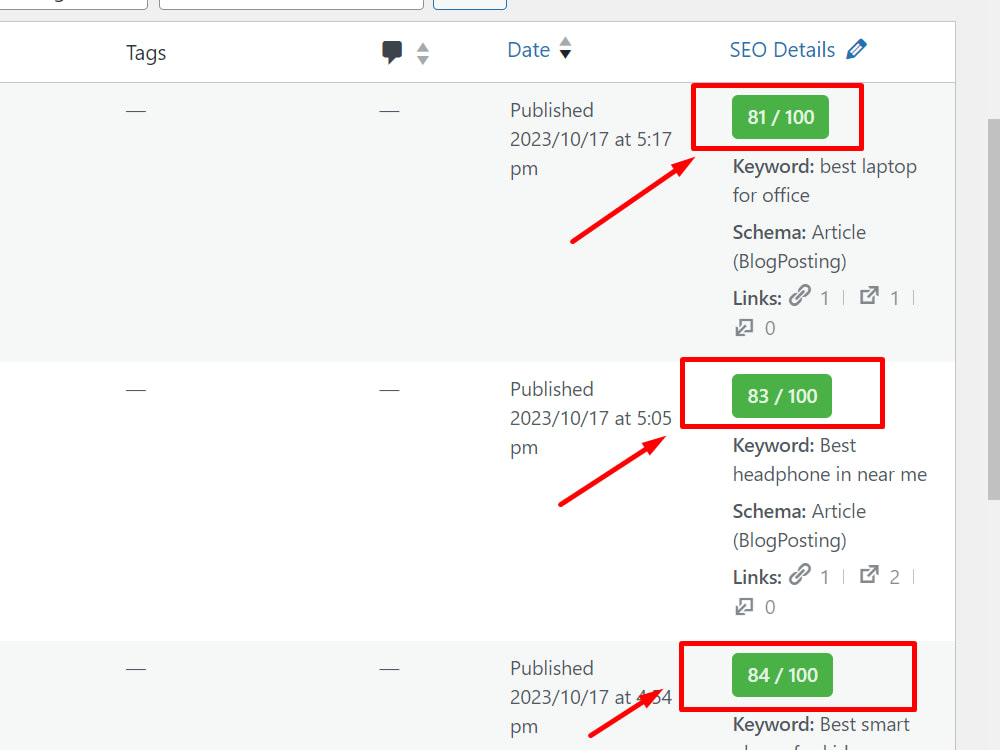The height and width of the screenshot is (750, 1000).
Task: Click internal links icon for best laptop post
Action: pyautogui.click(x=800, y=295)
